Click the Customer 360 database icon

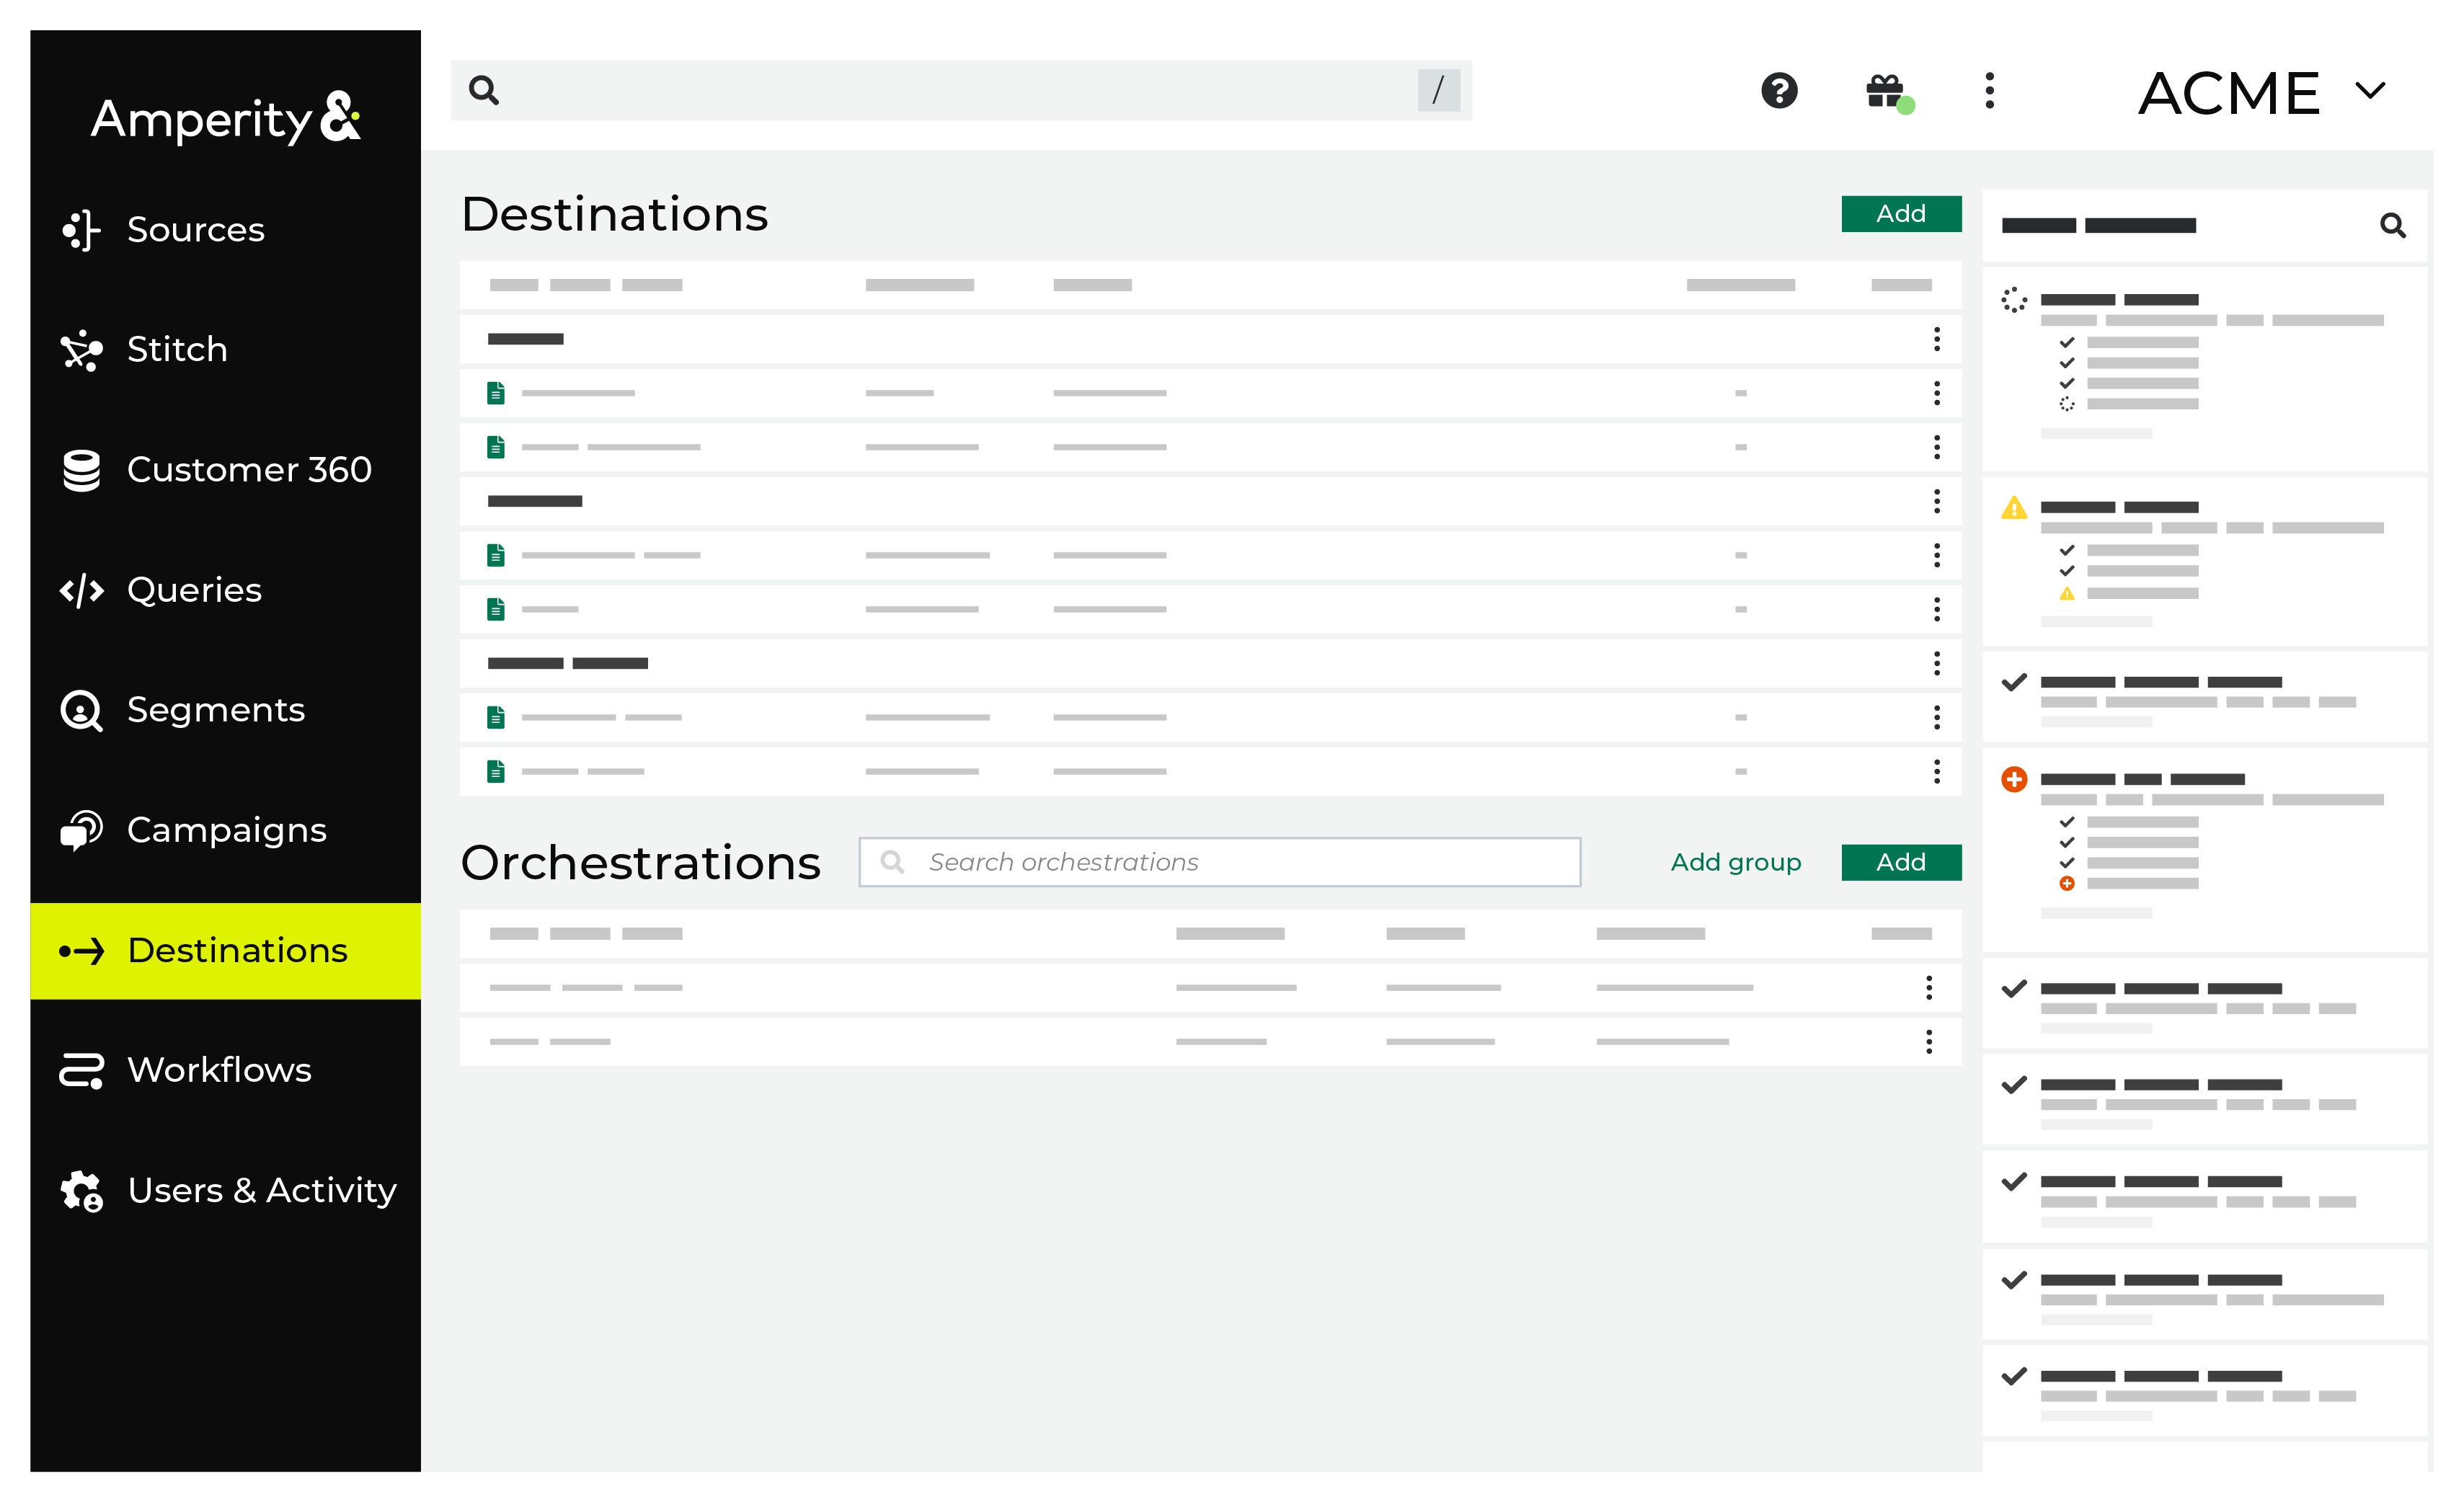pyautogui.click(x=82, y=470)
